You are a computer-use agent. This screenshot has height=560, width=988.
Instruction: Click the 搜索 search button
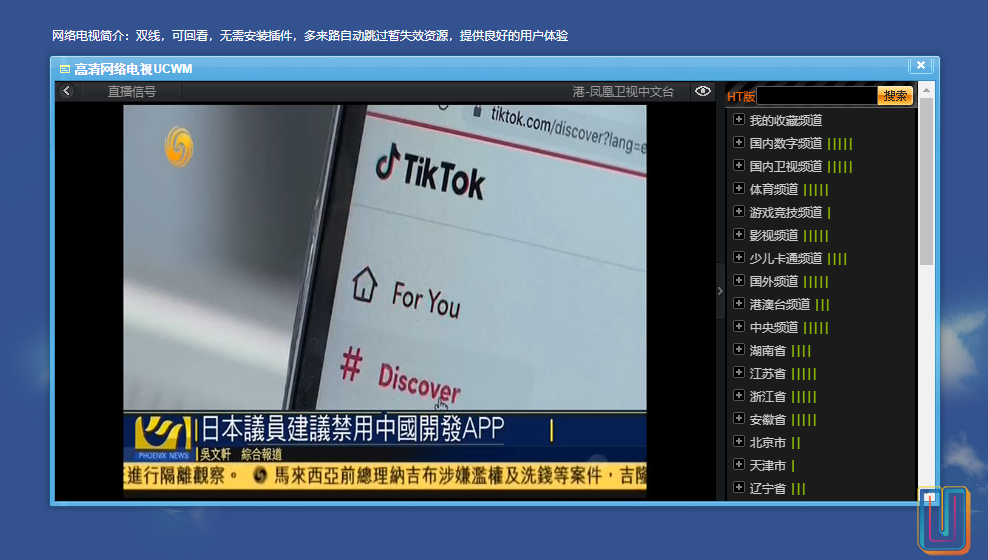(x=895, y=96)
